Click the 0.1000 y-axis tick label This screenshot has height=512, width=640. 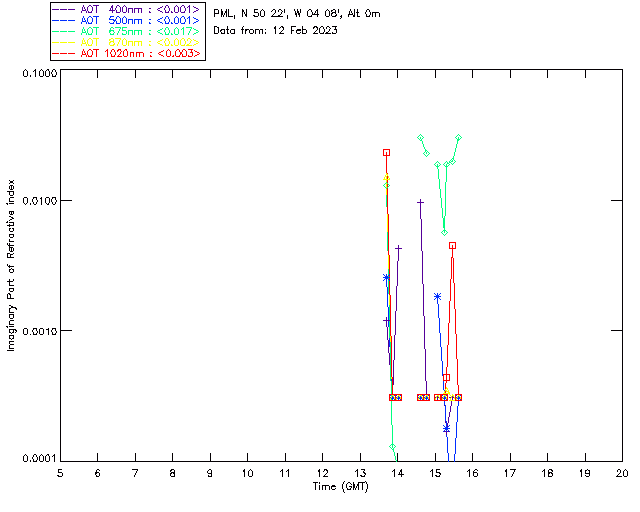click(x=39, y=73)
